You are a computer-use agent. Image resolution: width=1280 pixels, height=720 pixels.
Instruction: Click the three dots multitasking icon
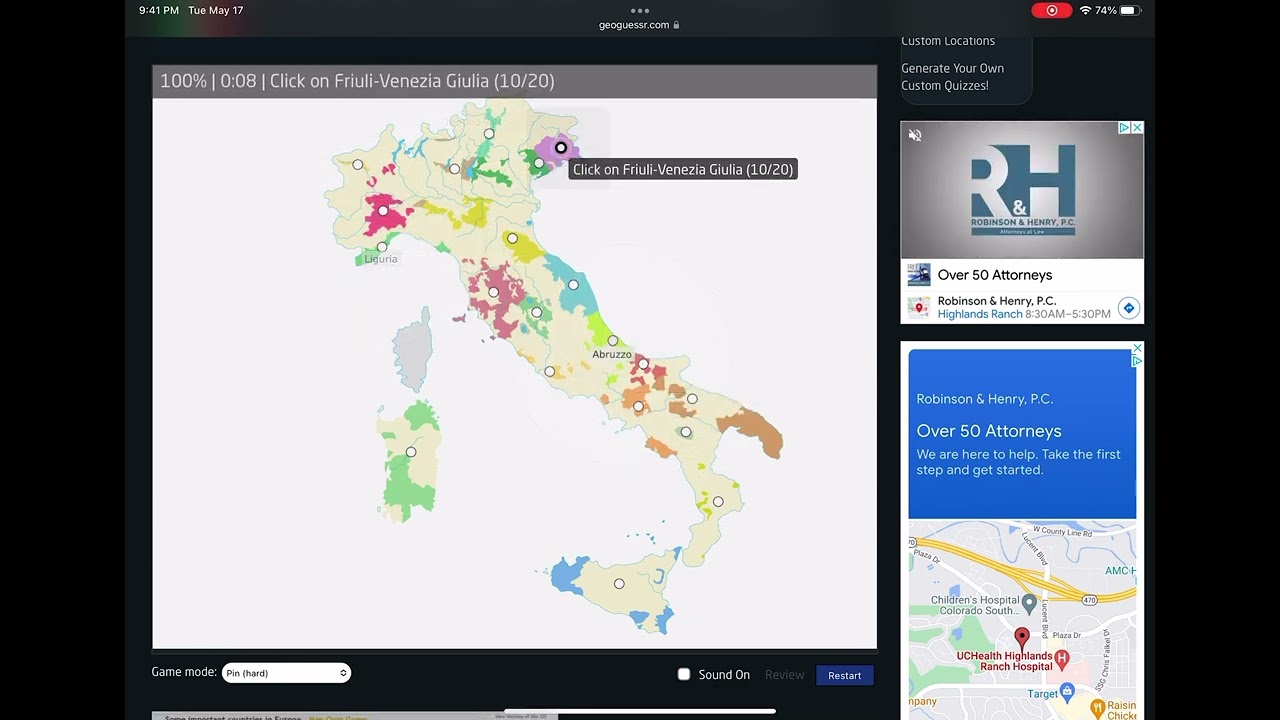pyautogui.click(x=640, y=11)
